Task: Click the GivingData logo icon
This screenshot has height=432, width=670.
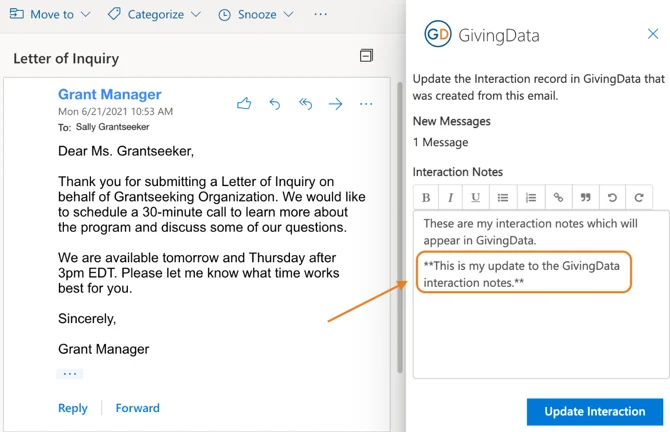Action: click(x=438, y=34)
